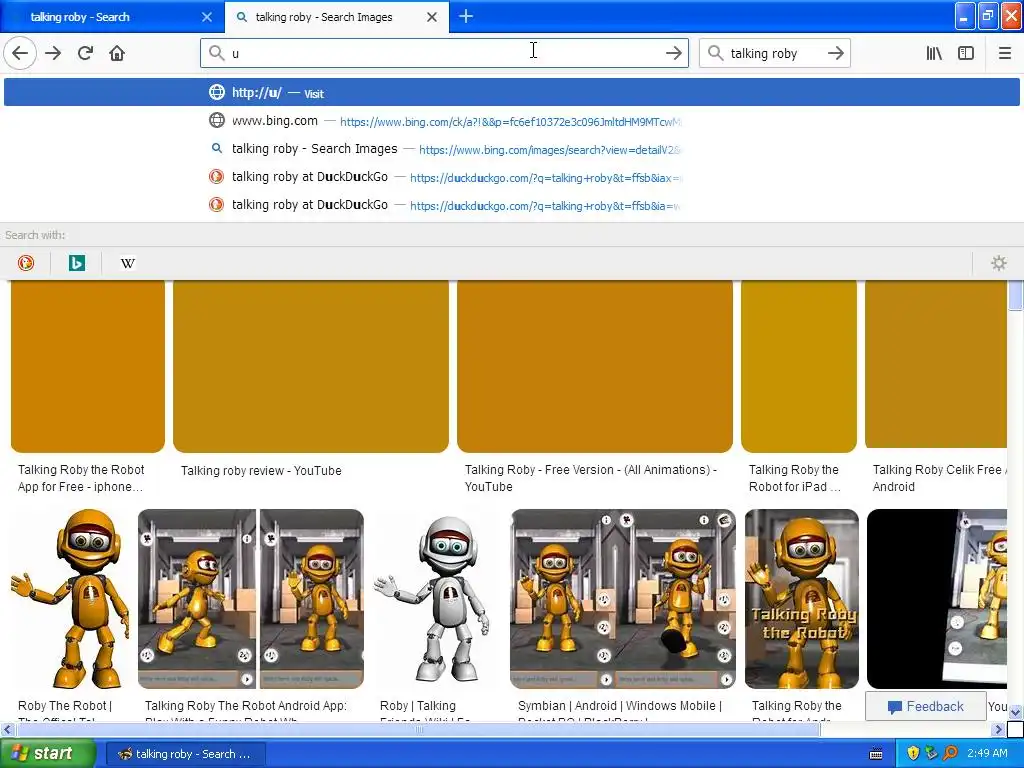
Task: Click the vertical scrollbar down arrow
Action: (1015, 711)
